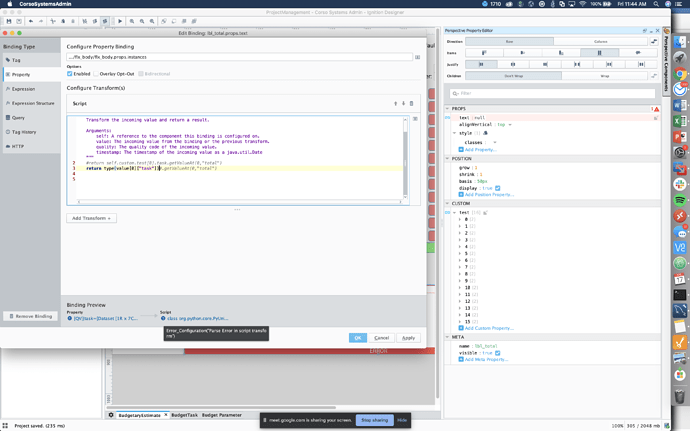Click the Remove Binding button
Viewport: 690px width, 431px height.
click(31, 316)
